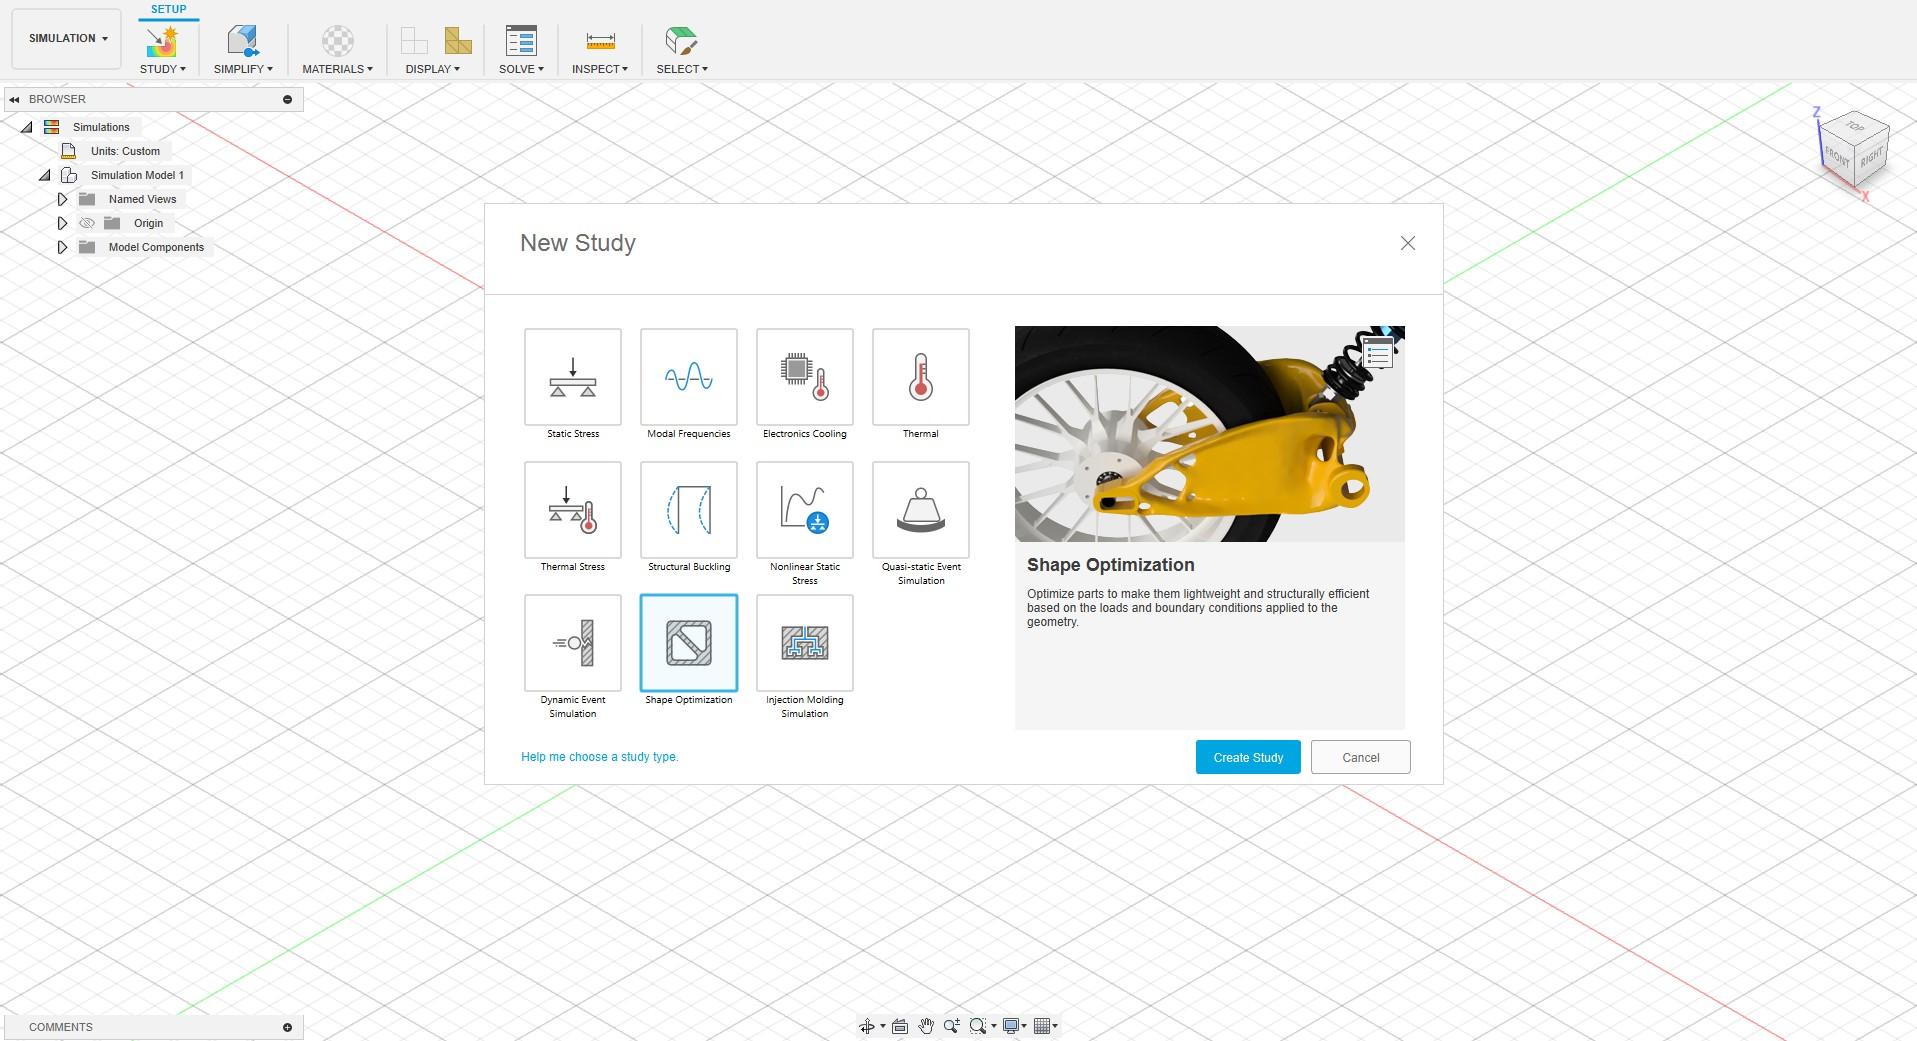Select the Dynamic Event Simulation icon
The width and height of the screenshot is (1917, 1041).
tap(572, 643)
